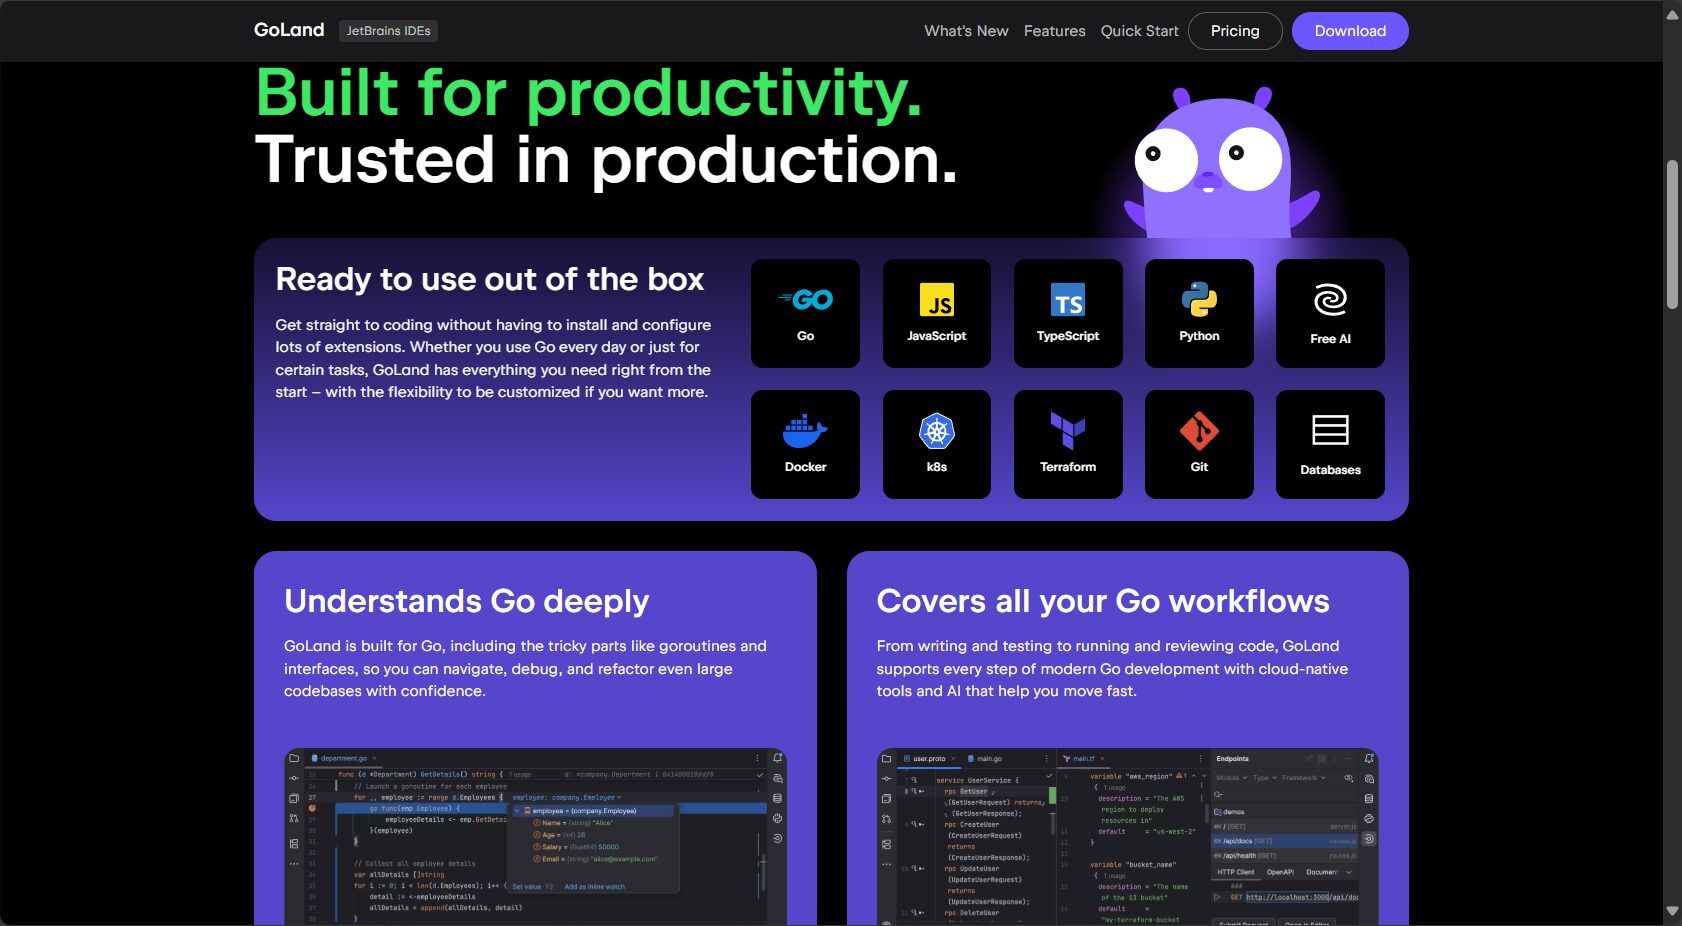This screenshot has height=926, width=1682.
Task: Click the Pricing button
Action: (x=1235, y=31)
